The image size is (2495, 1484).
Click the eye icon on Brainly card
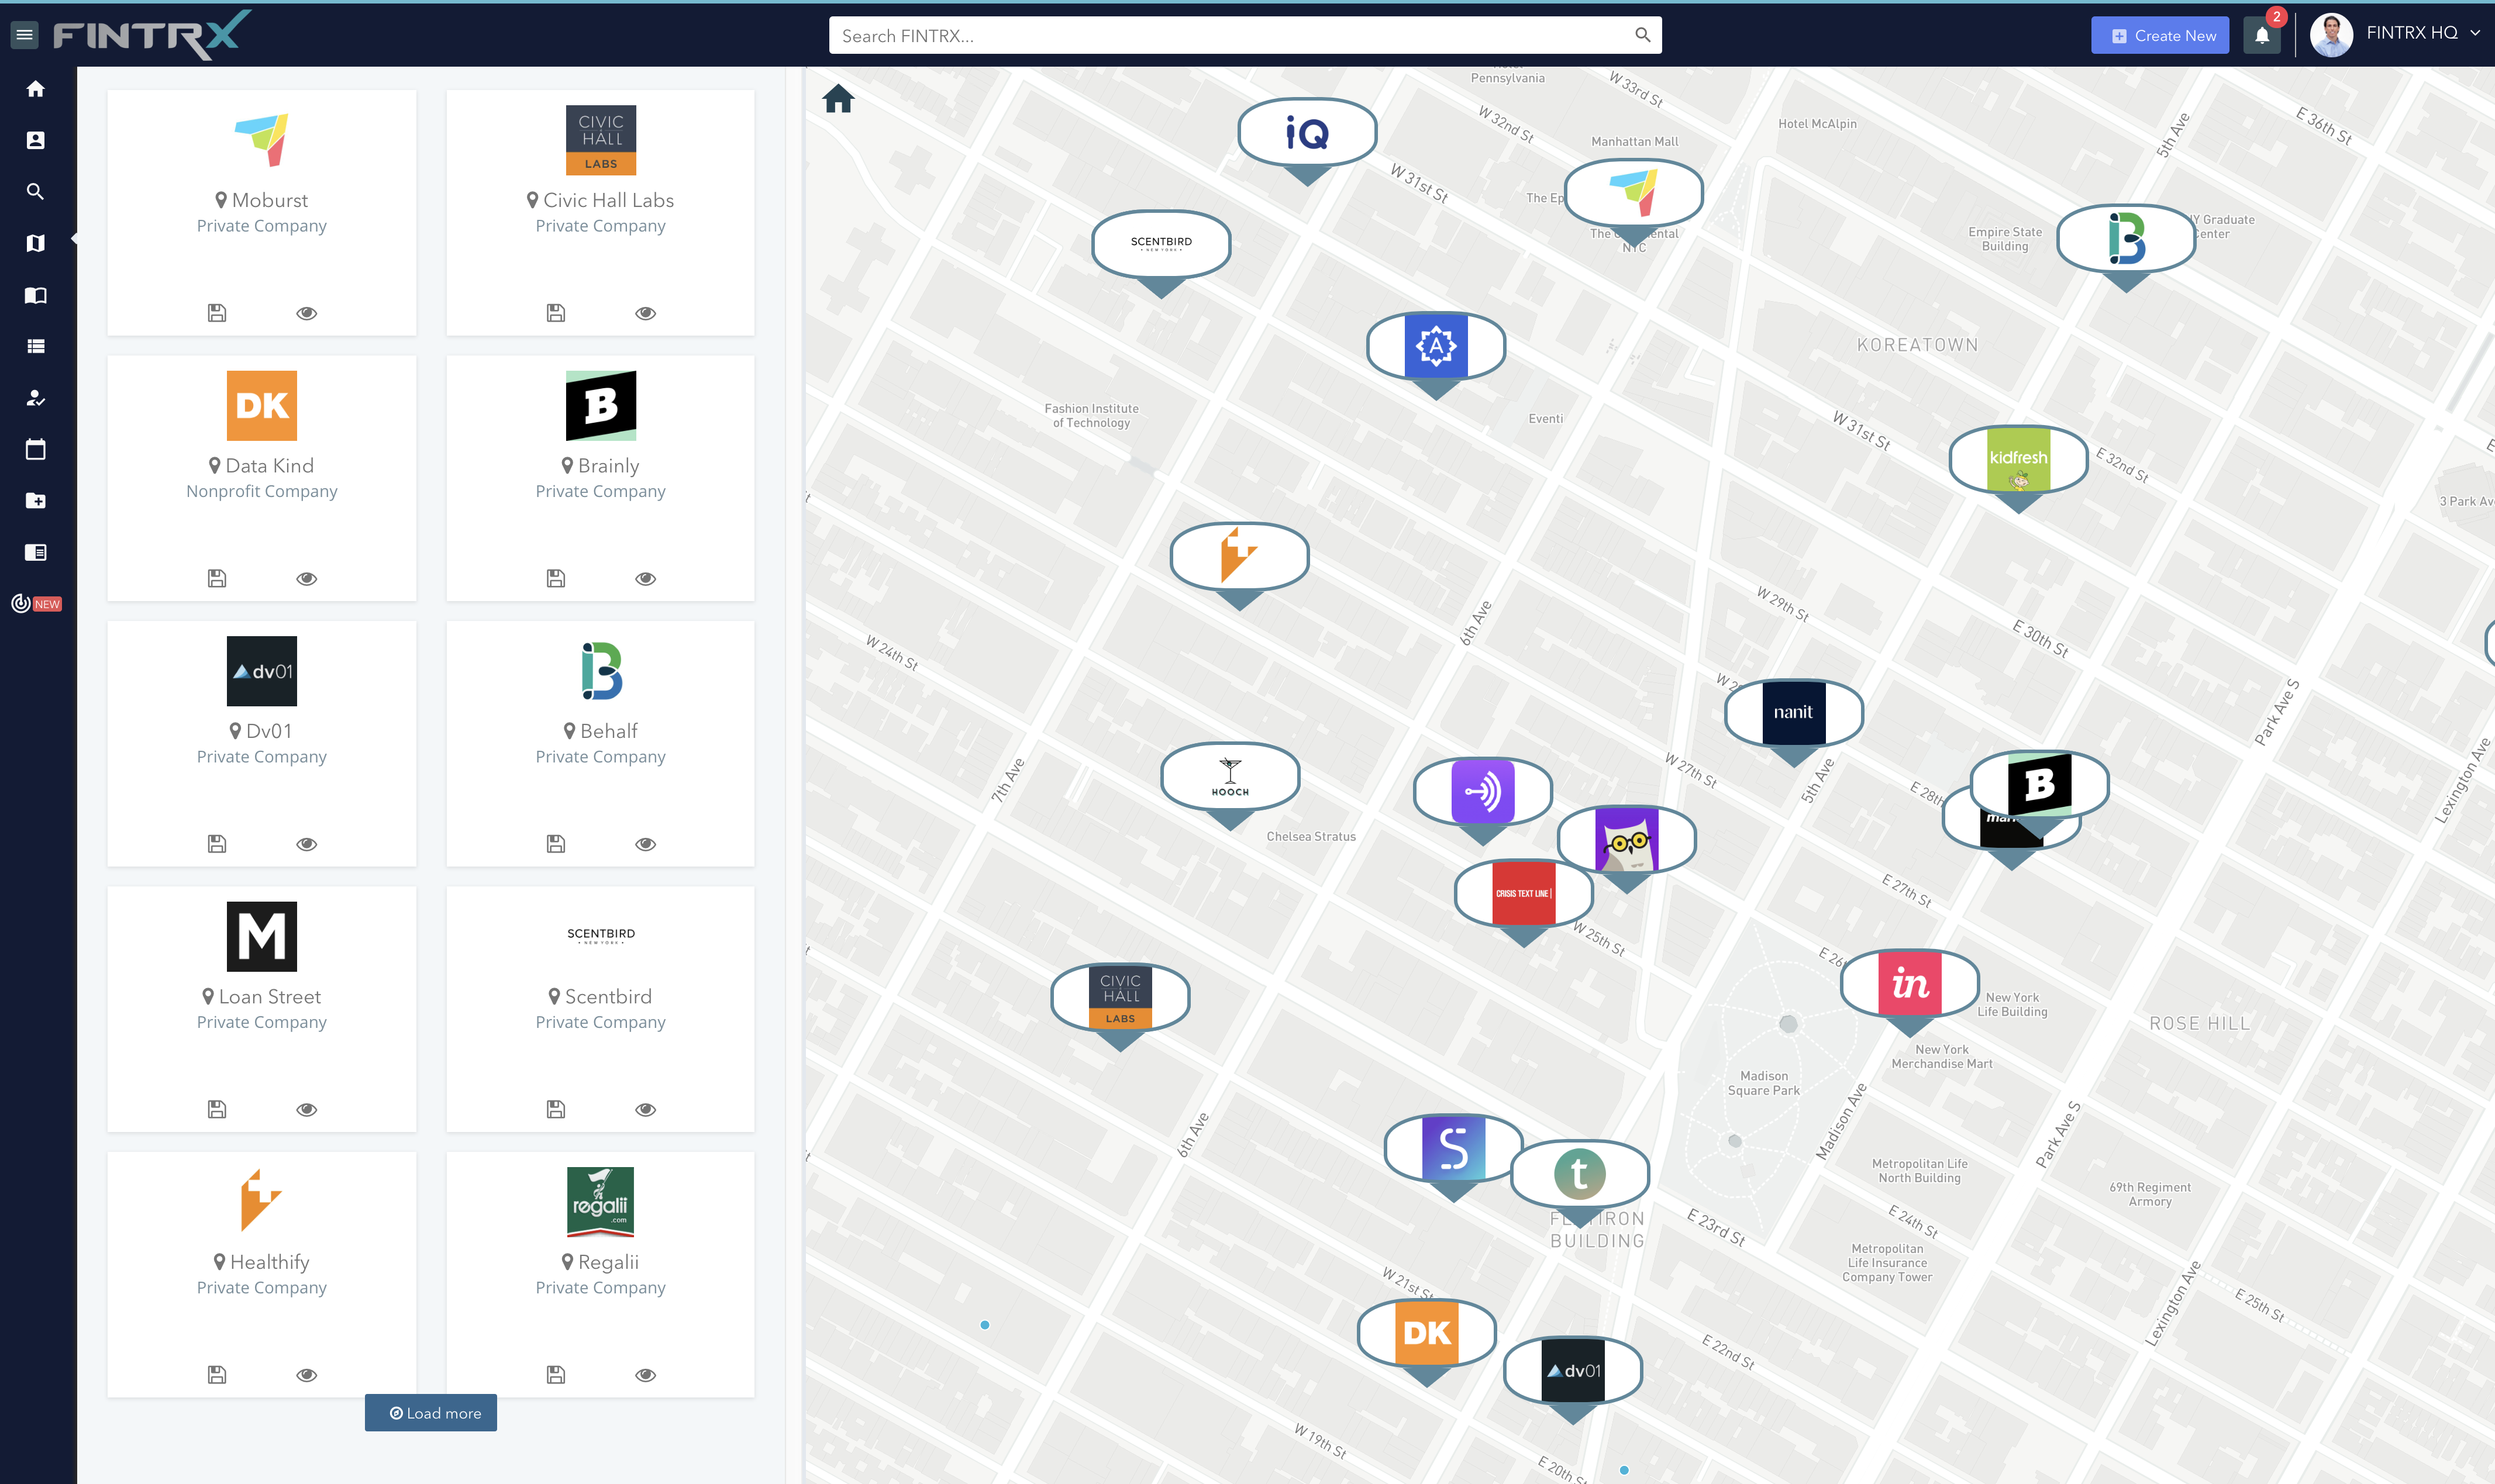pos(646,578)
